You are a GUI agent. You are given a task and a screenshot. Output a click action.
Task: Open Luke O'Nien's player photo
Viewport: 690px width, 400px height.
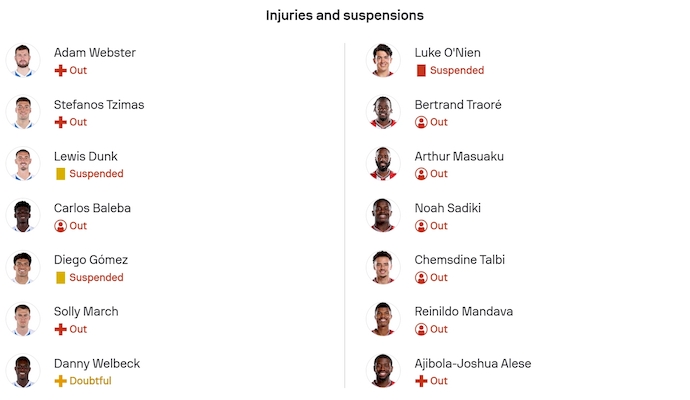coord(383,61)
